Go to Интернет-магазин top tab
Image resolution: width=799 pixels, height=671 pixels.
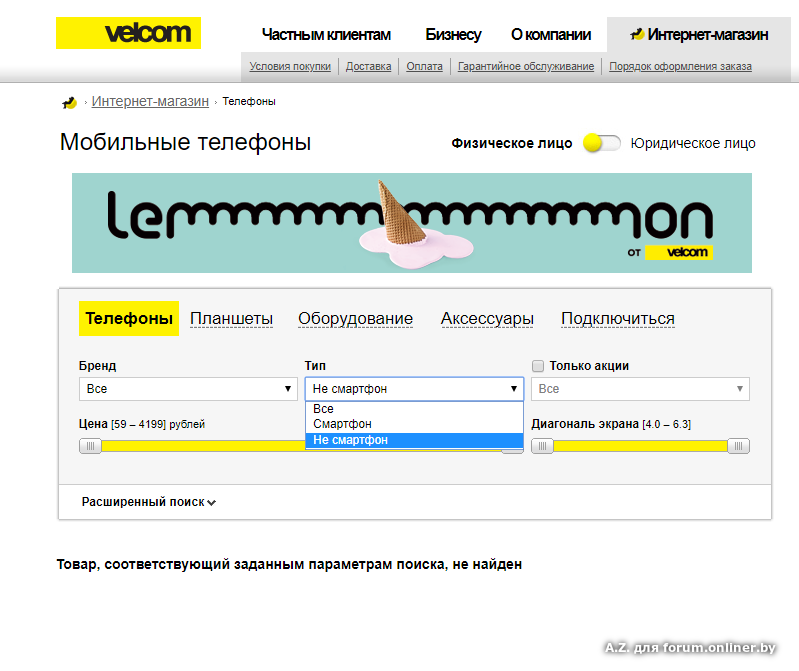699,35
